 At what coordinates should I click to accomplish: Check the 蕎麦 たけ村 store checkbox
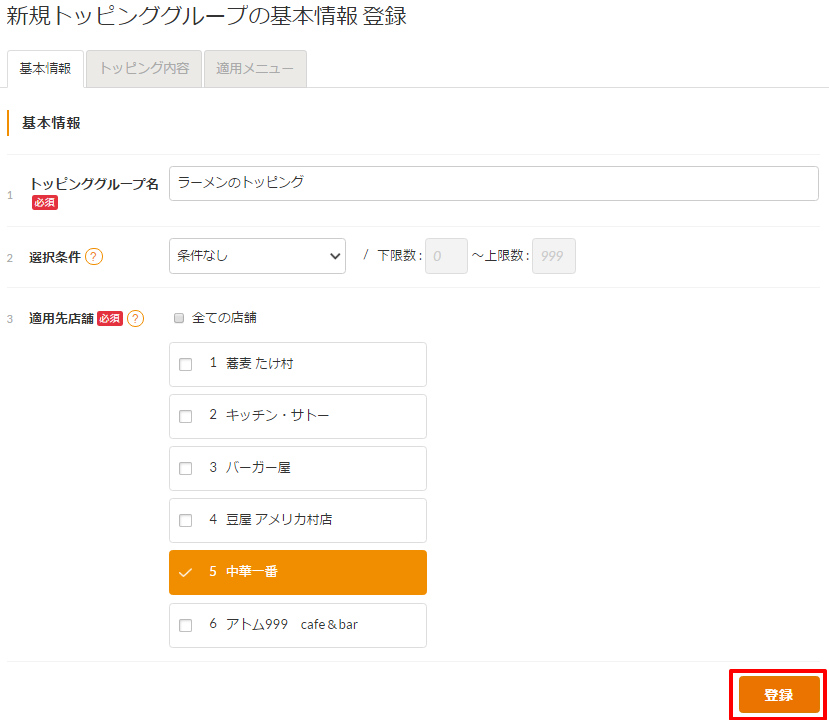tap(185, 365)
